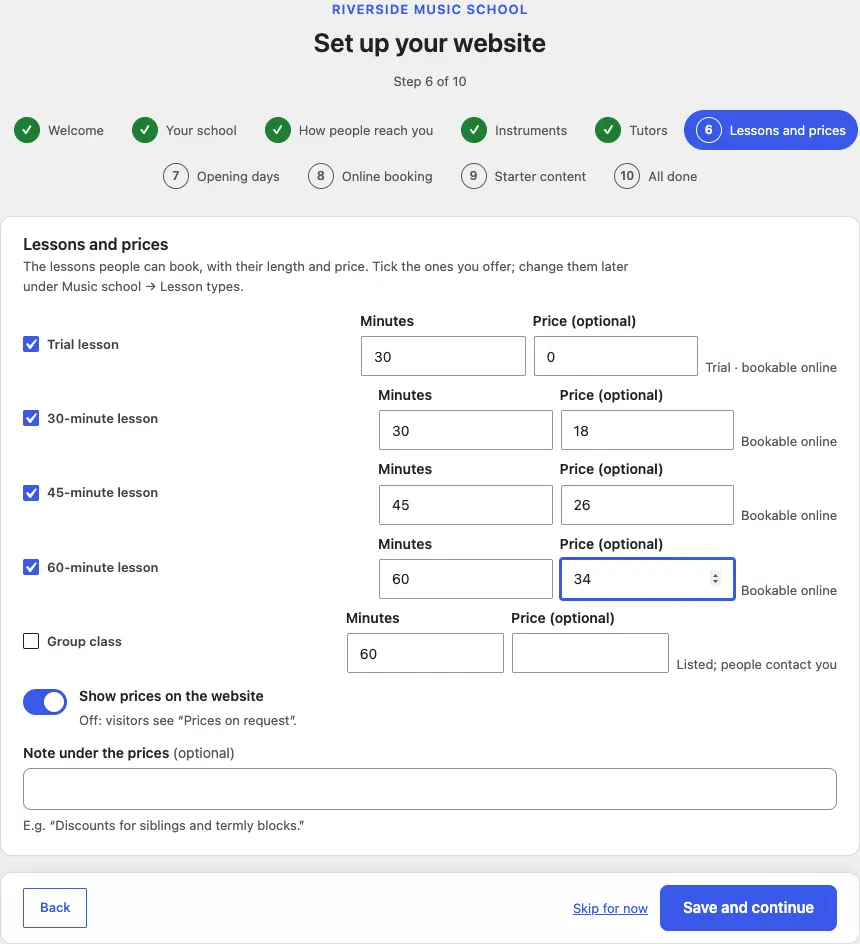
Task: Click the Trial lesson label
Action: point(83,344)
